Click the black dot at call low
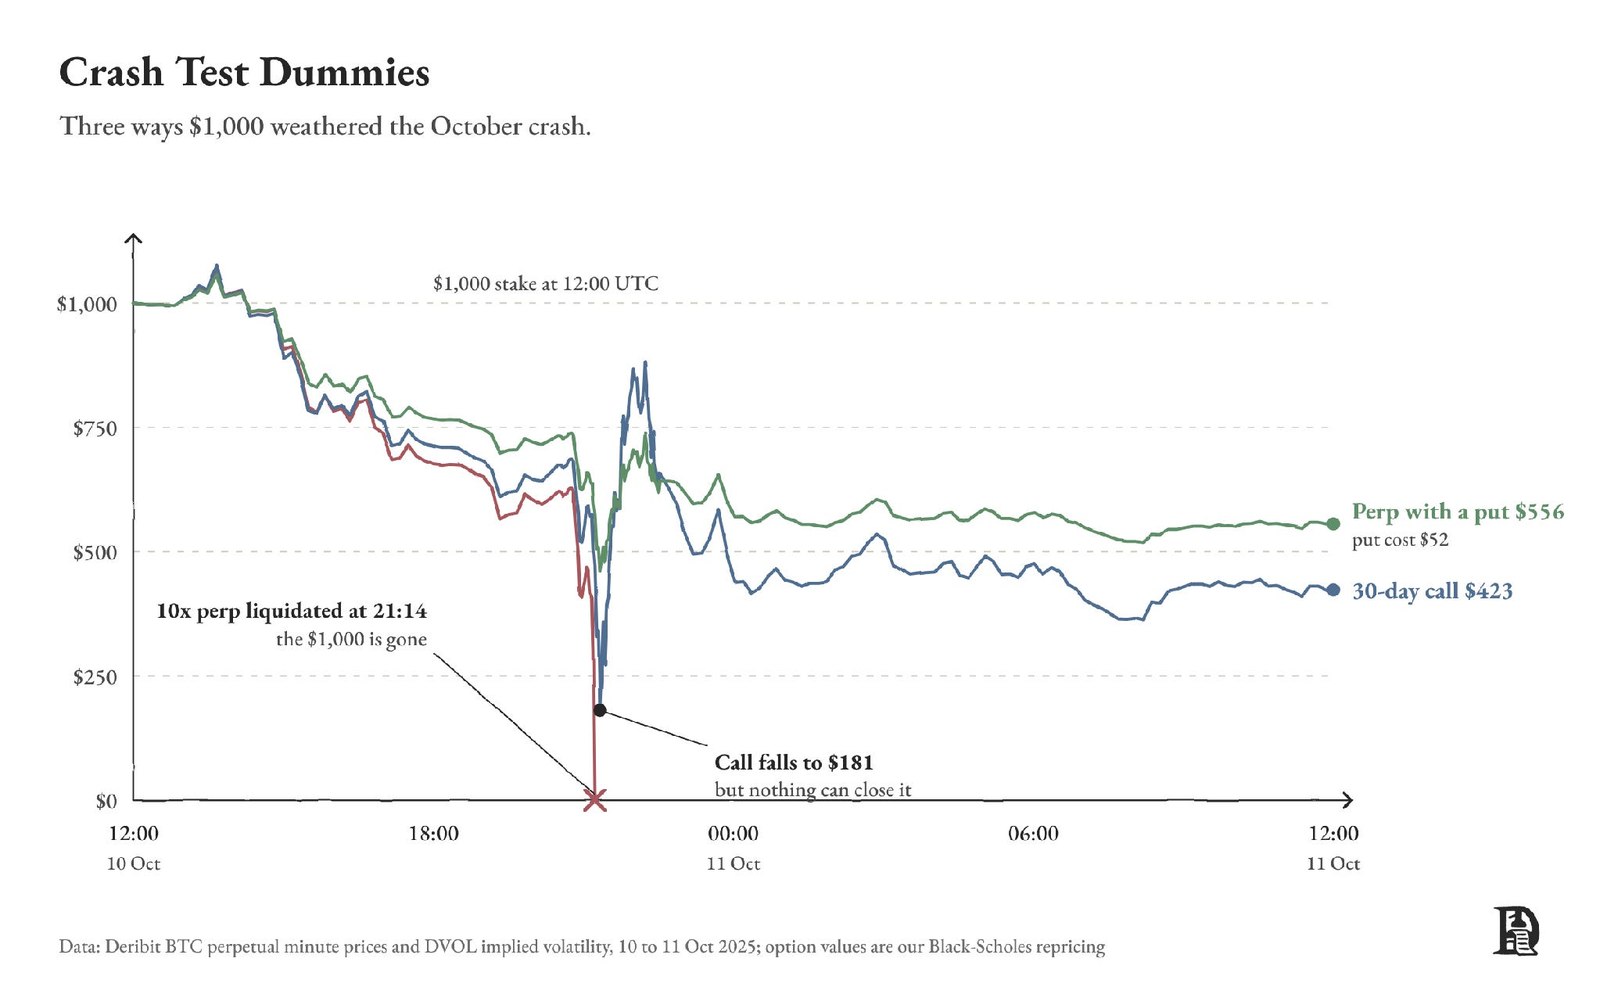 tap(599, 710)
